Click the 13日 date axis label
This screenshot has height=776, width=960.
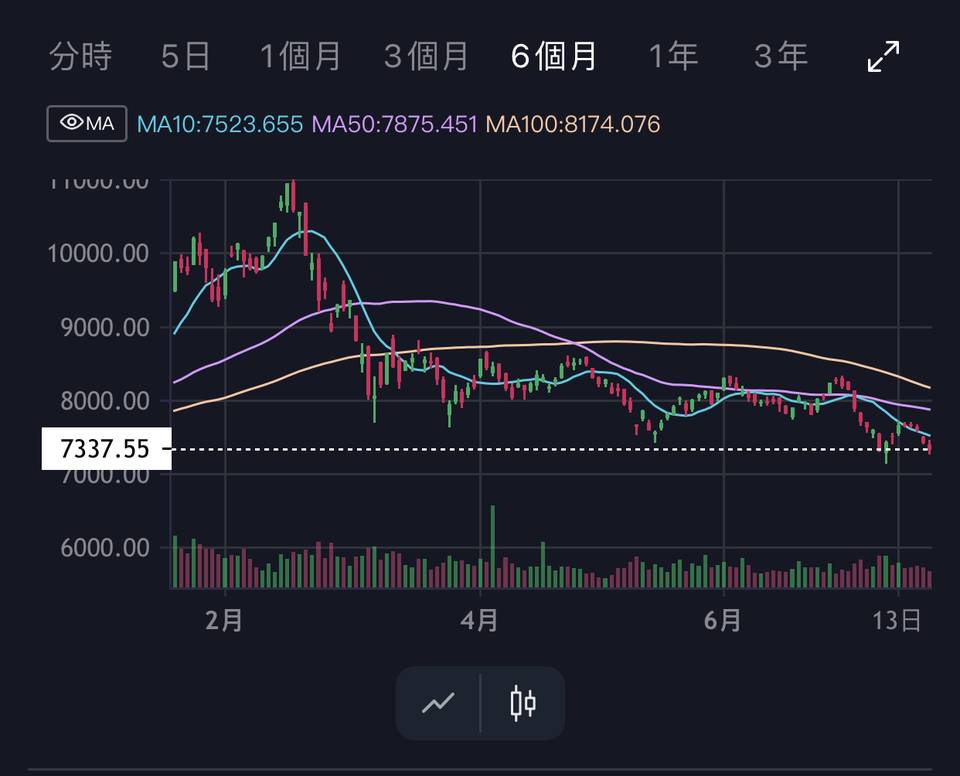tap(897, 620)
